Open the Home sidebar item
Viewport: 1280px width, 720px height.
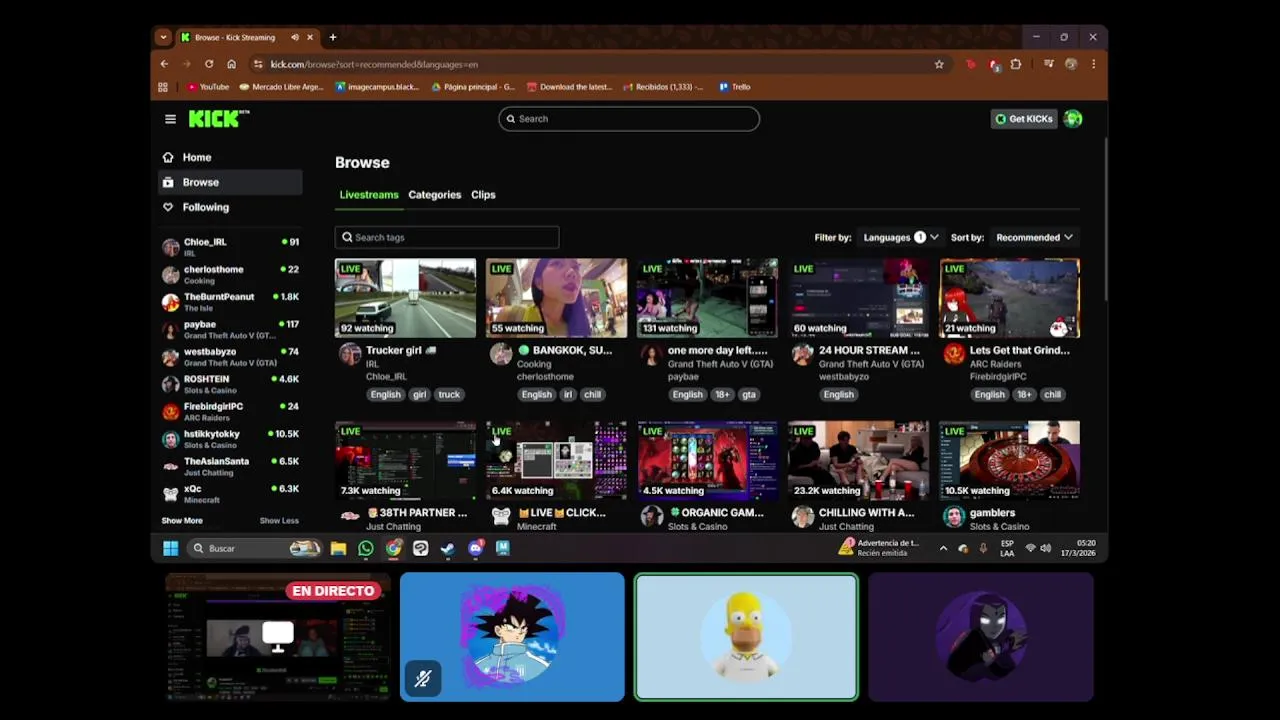click(x=230, y=157)
